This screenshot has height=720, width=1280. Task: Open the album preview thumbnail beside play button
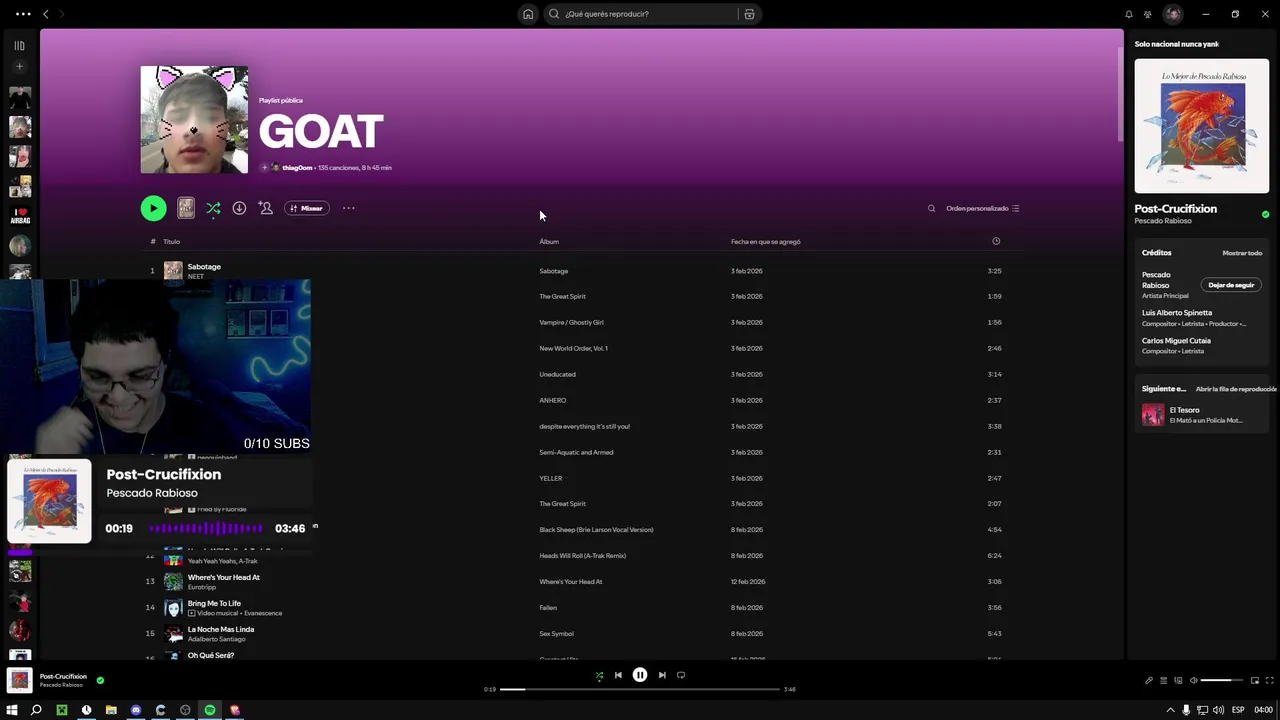(186, 208)
